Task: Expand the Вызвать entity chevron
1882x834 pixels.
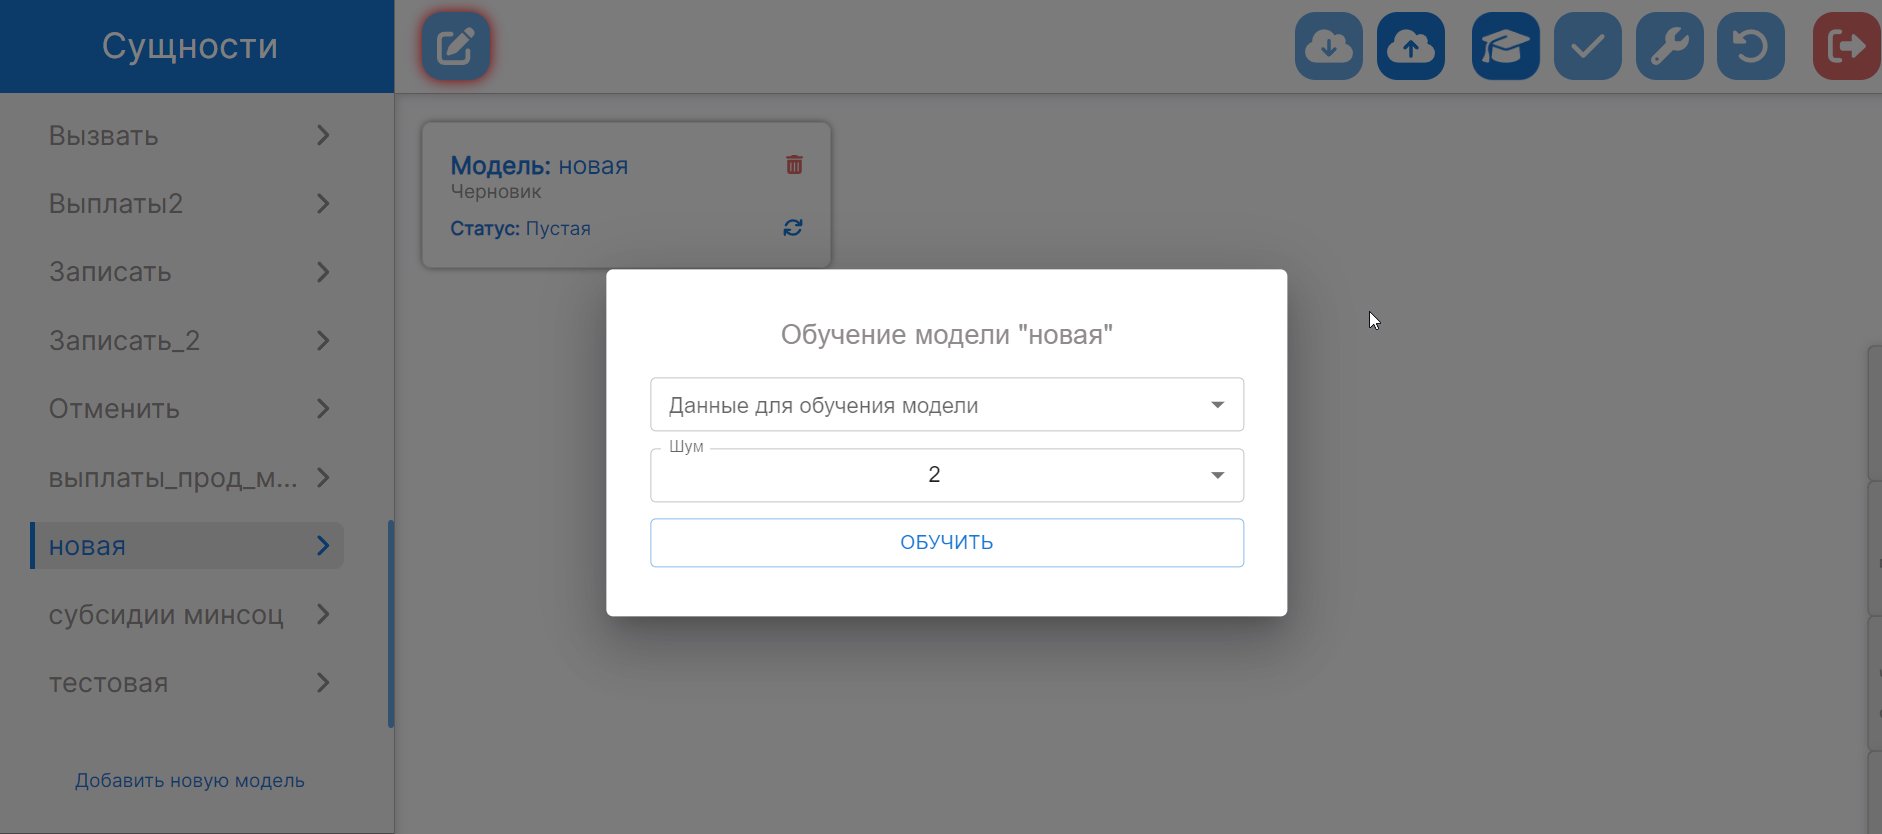Action: pos(323,136)
